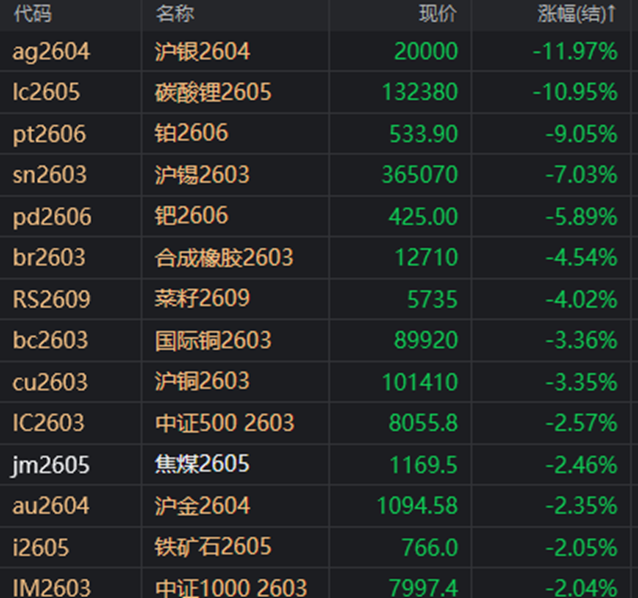Select code jm2605
The width and height of the screenshot is (638, 598).
click(x=50, y=465)
